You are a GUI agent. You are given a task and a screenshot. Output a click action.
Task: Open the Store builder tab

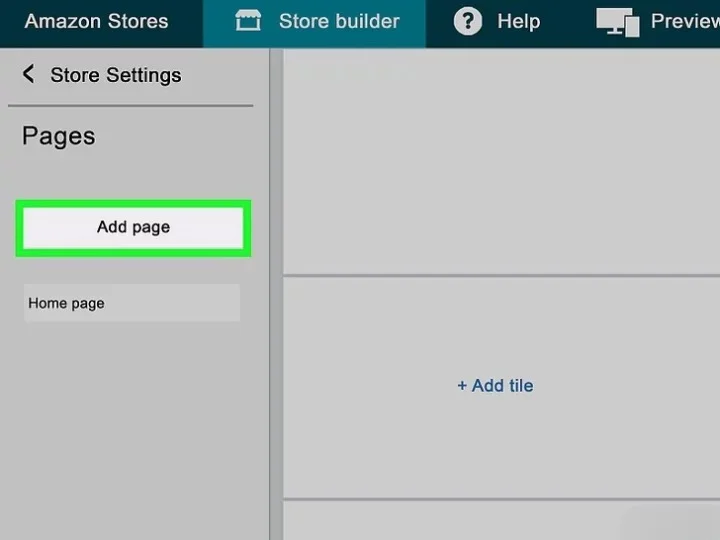314,23
